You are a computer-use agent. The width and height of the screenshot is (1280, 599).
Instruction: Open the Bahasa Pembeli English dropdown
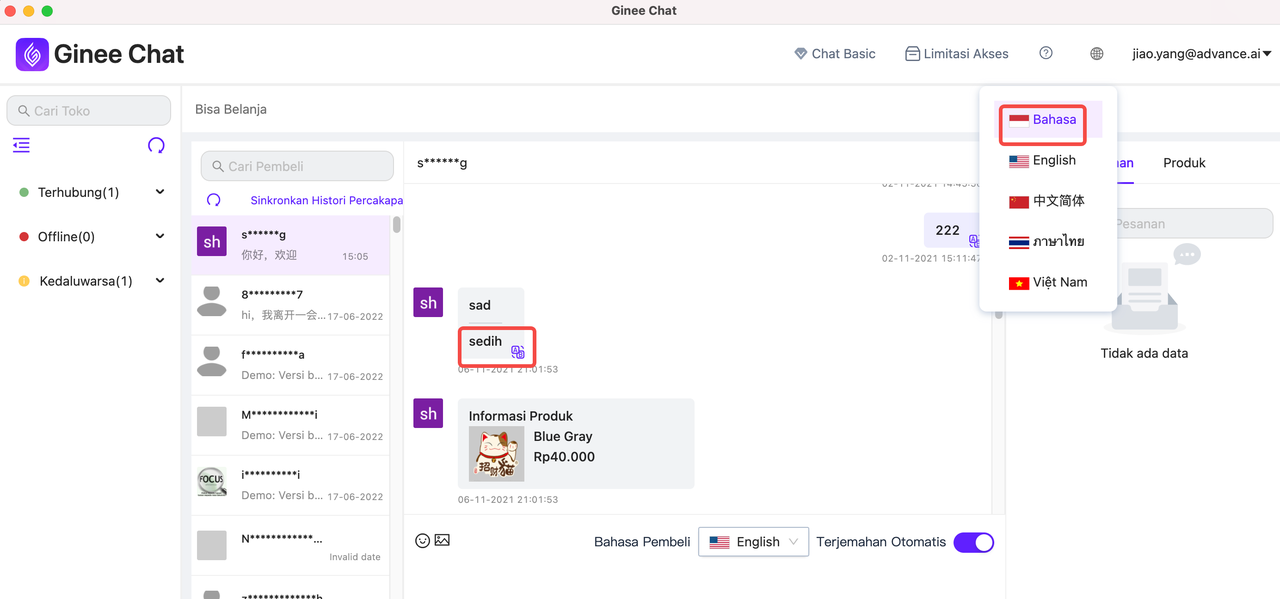tap(753, 541)
